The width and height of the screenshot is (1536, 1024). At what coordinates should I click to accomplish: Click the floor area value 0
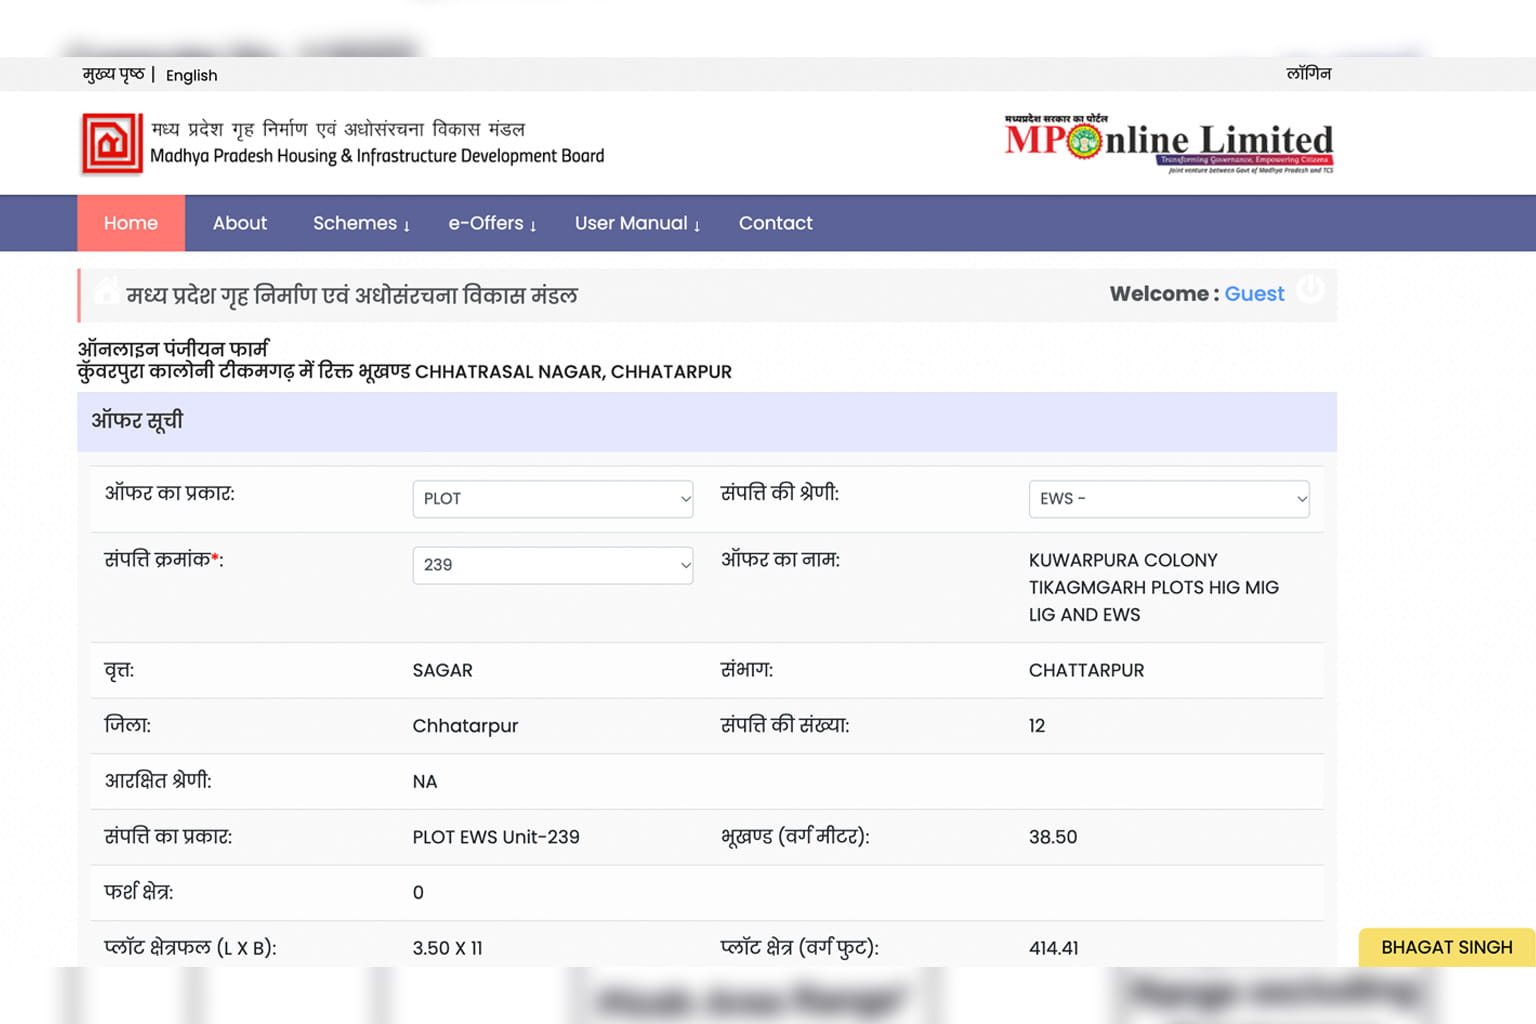click(418, 893)
